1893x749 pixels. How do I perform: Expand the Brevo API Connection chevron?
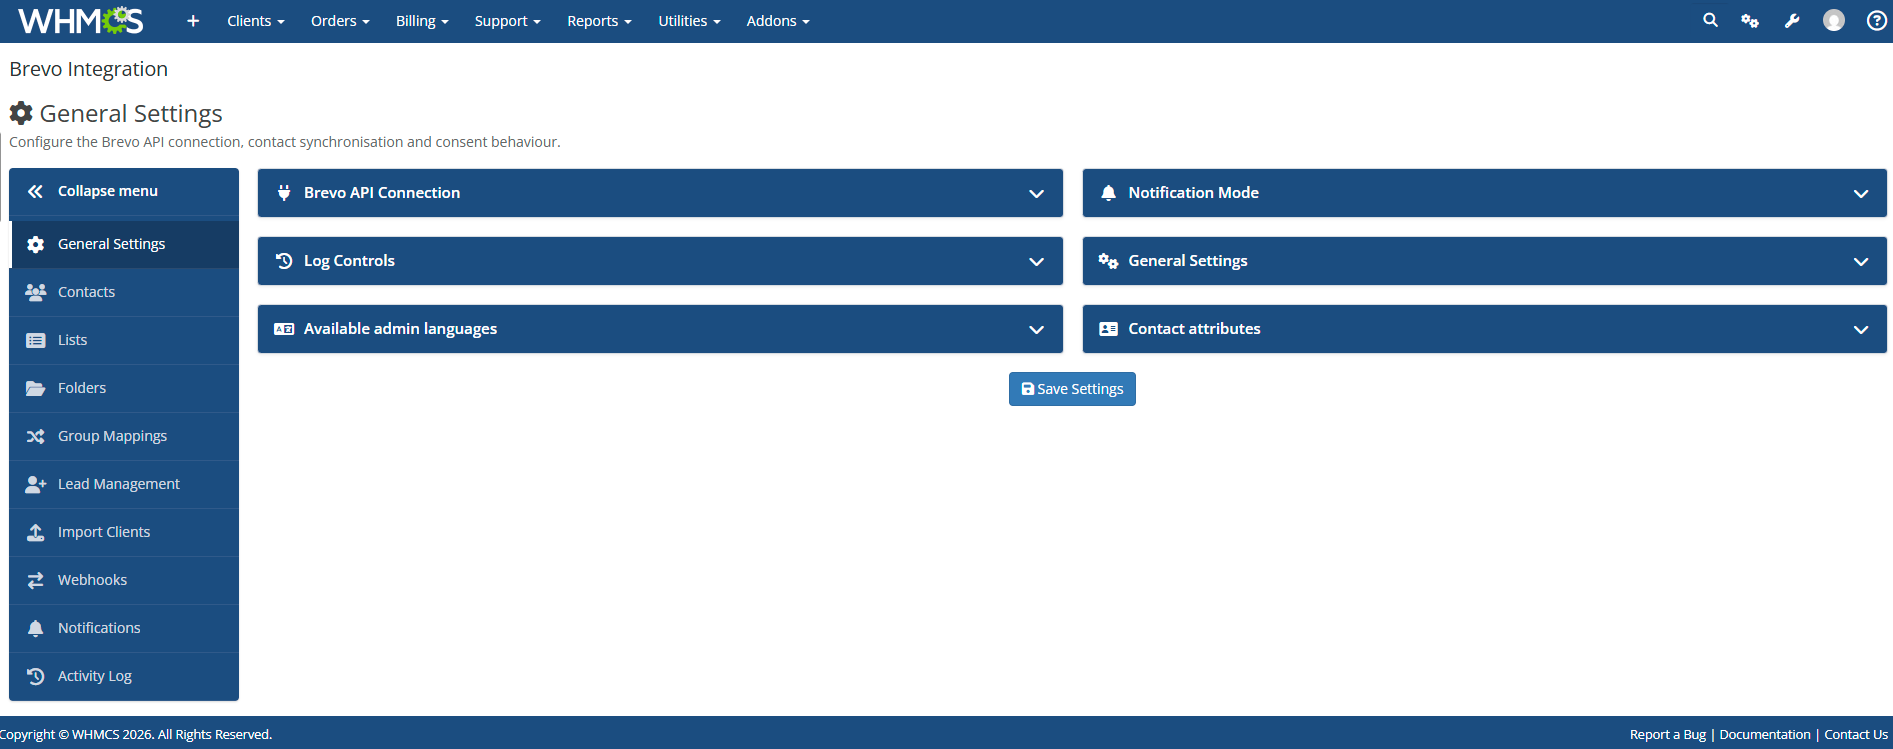(x=1037, y=194)
